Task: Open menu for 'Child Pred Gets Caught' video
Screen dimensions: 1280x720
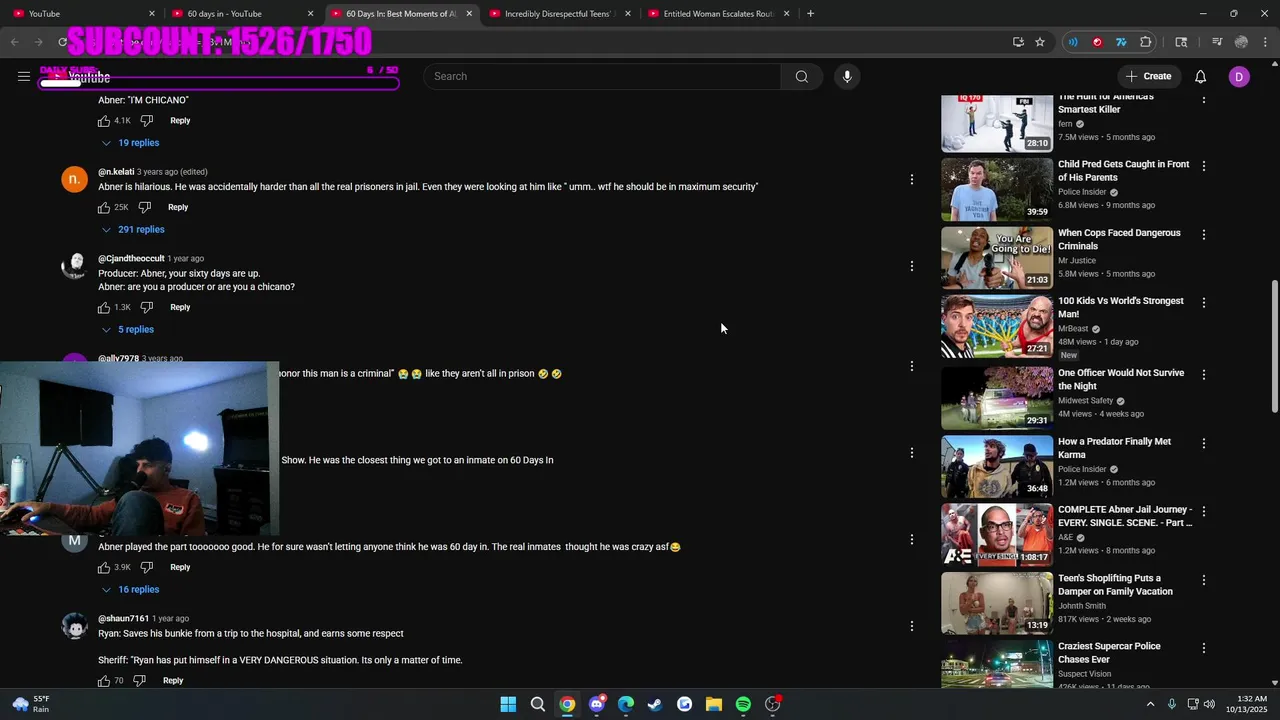Action: click(x=1203, y=166)
